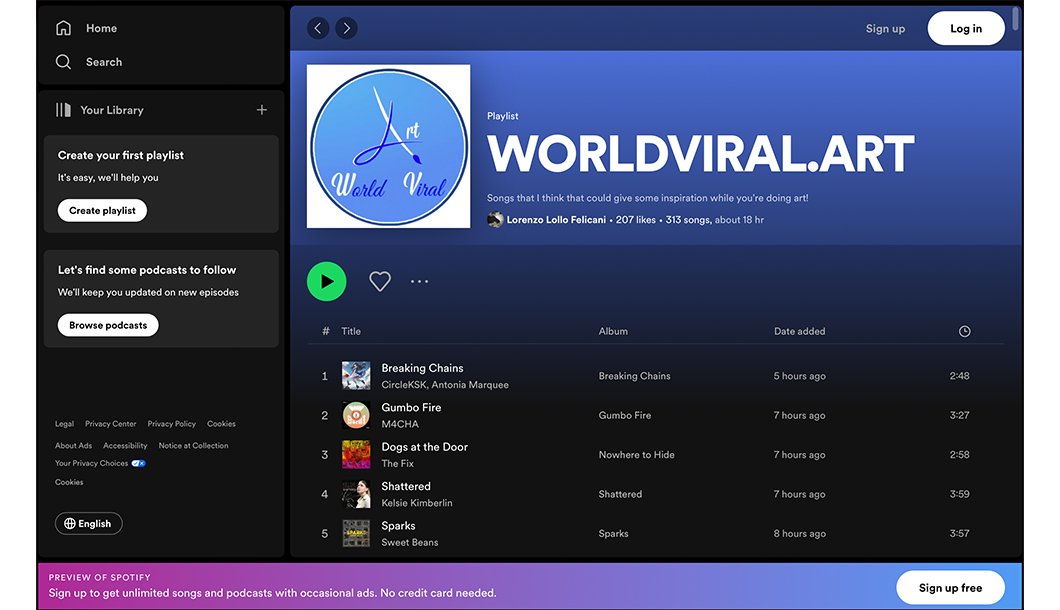Open Lorenzo Lollo Felicani's profile link
Screen dimensions: 1060x610
[556, 220]
